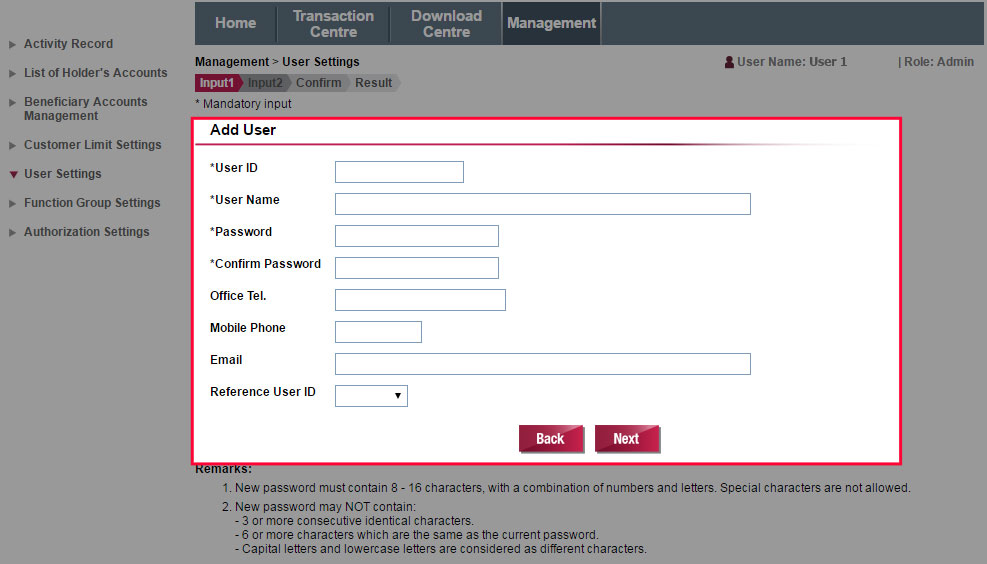Collapse arrow beside User Settings
The height and width of the screenshot is (564, 987).
coord(13,174)
